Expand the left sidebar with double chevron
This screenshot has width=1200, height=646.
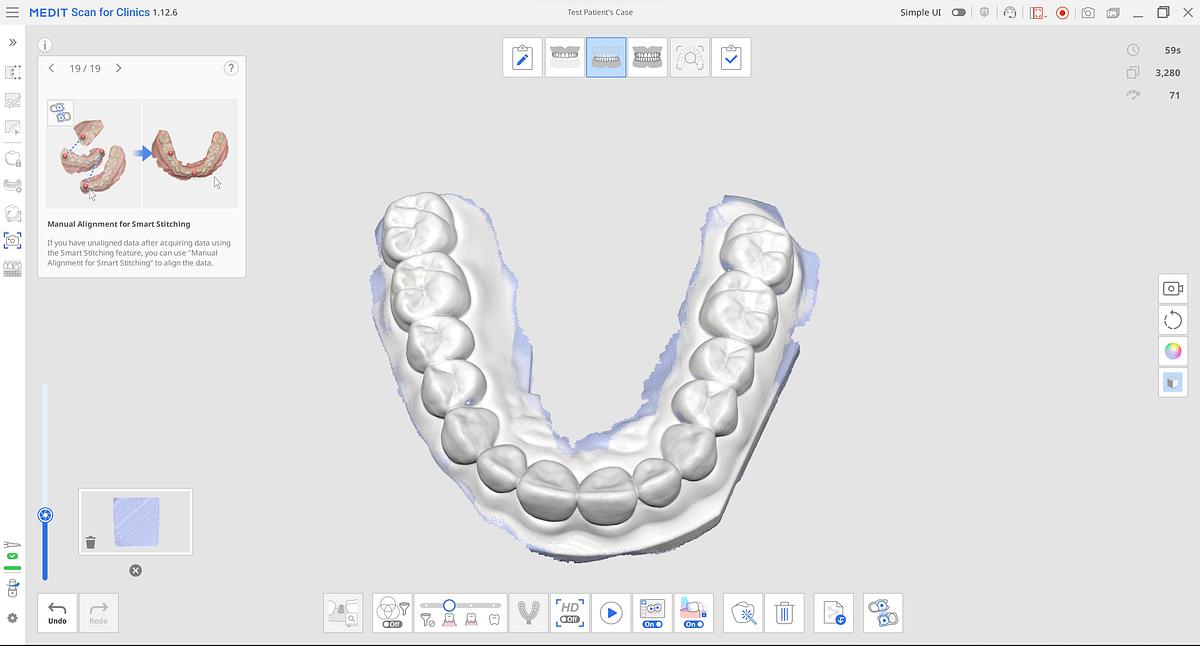[x=13, y=43]
